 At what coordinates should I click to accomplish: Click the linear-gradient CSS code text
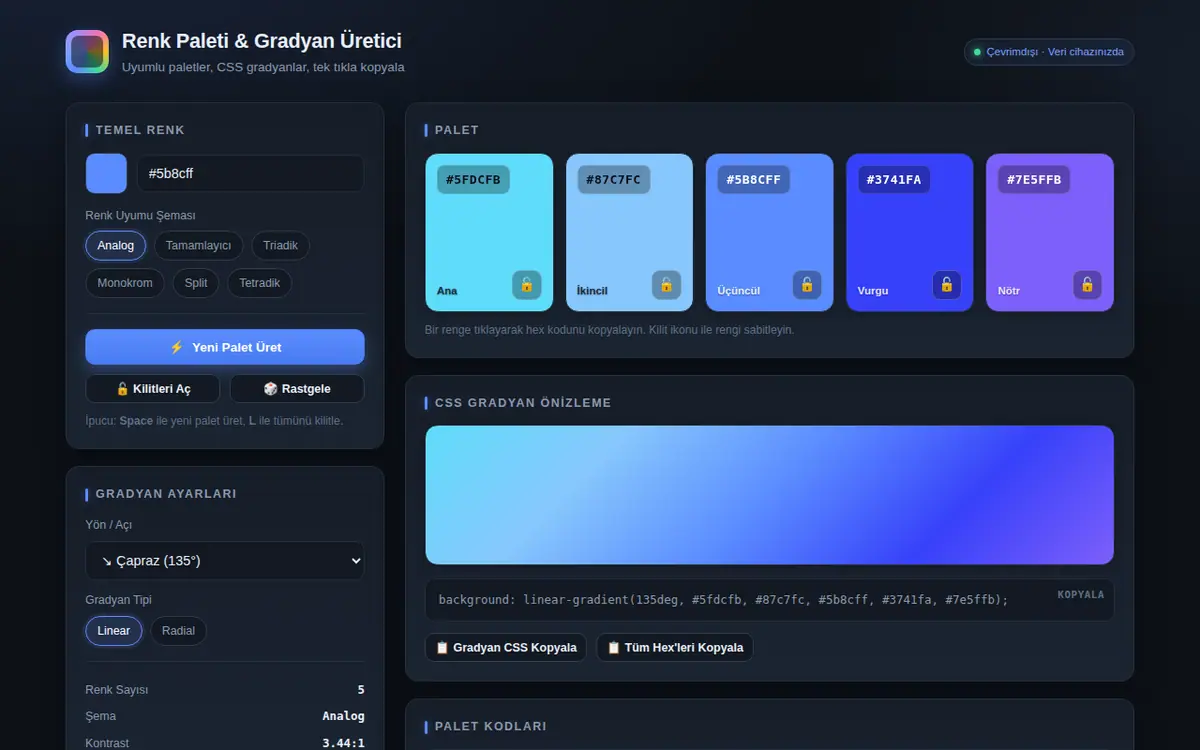724,600
